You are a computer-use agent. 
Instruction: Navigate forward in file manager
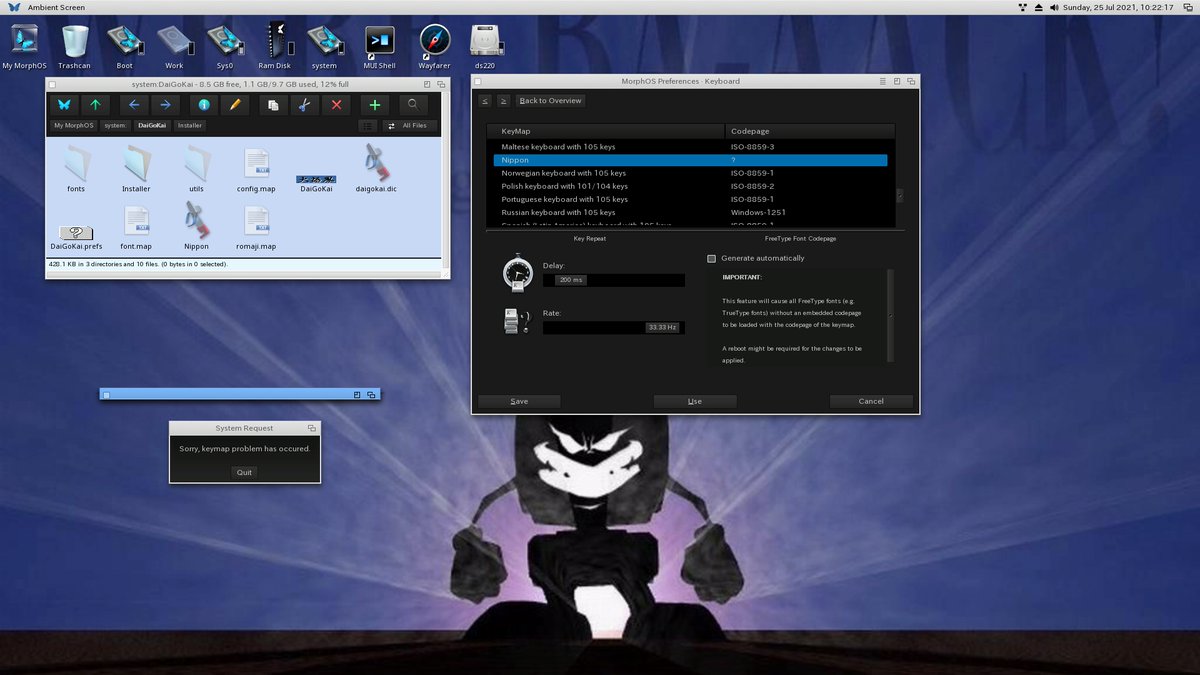tap(165, 104)
